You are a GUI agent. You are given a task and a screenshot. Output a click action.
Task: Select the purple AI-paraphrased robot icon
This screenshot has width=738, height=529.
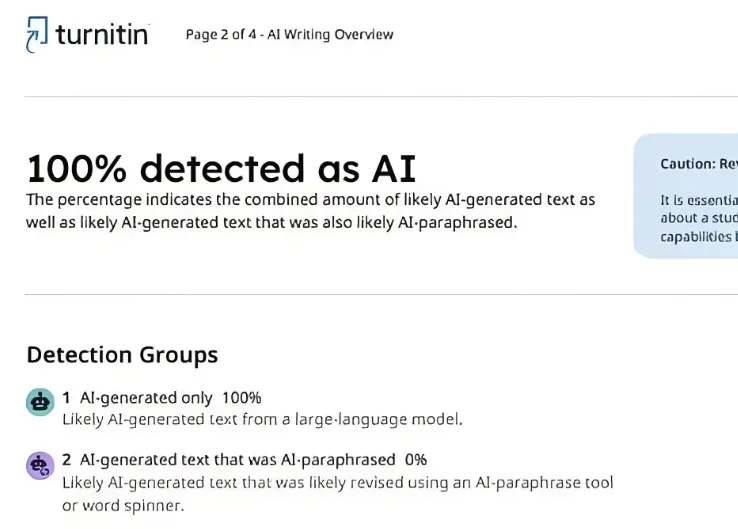pyautogui.click(x=40, y=465)
